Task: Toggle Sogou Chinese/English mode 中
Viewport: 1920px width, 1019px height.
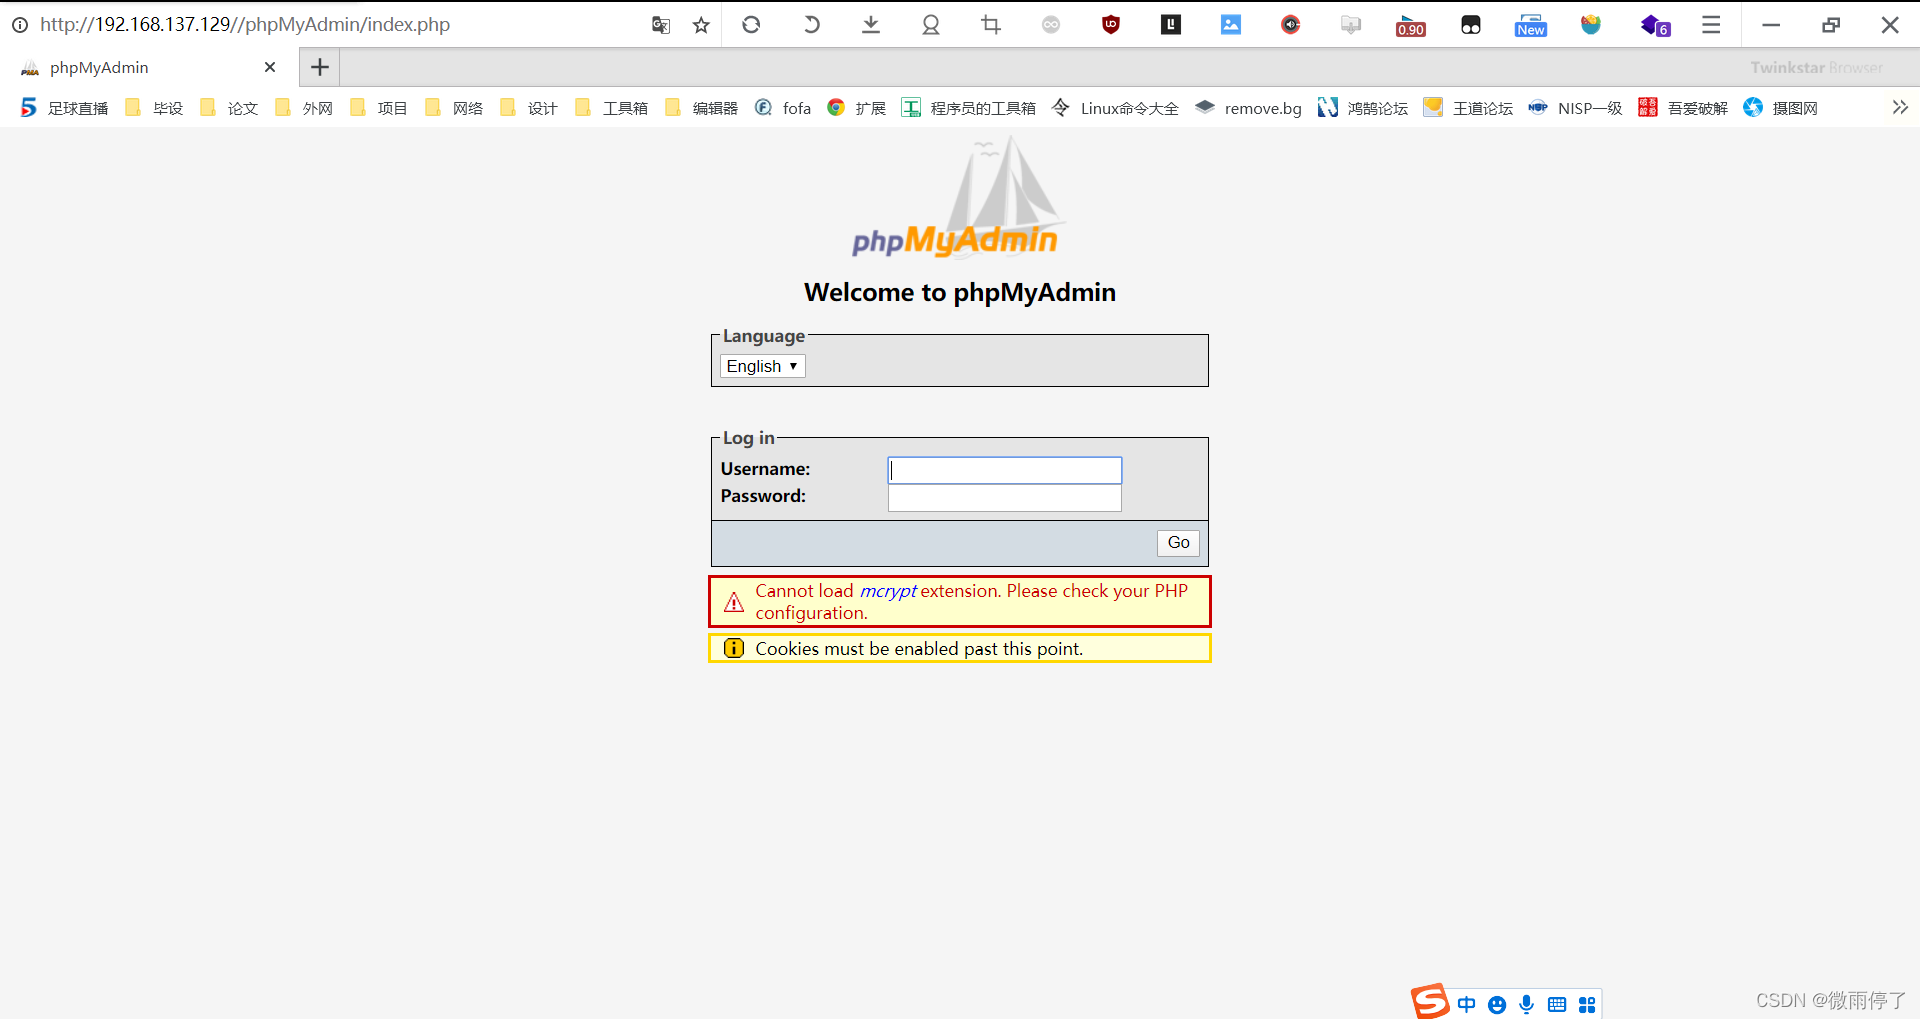Action: 1467,1005
